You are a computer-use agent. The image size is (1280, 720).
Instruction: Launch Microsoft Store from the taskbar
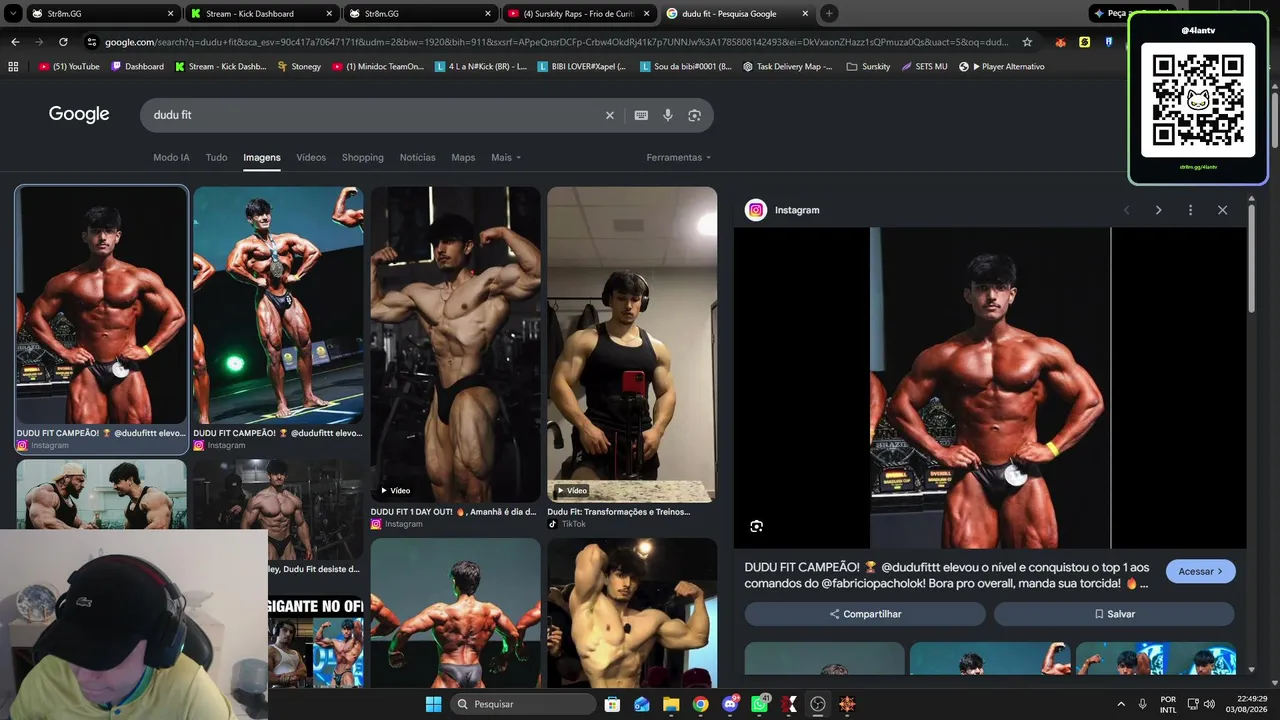click(x=612, y=704)
